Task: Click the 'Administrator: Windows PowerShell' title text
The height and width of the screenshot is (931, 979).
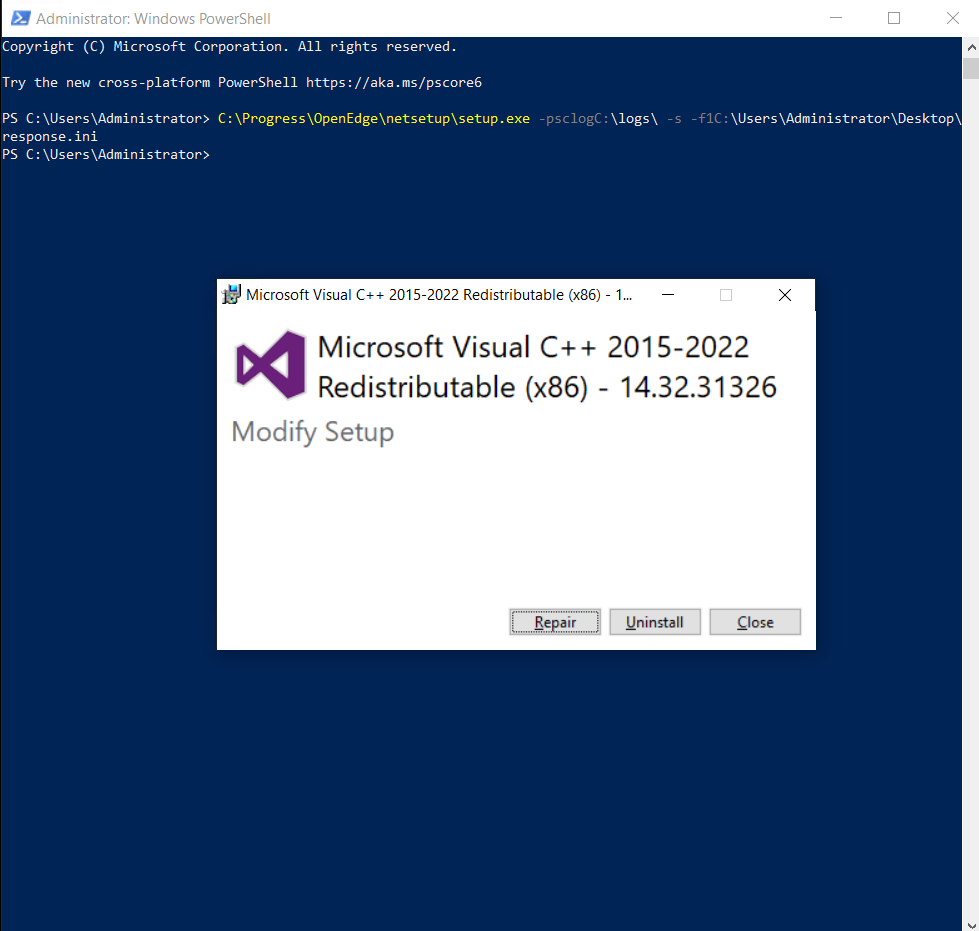Action: [153, 19]
